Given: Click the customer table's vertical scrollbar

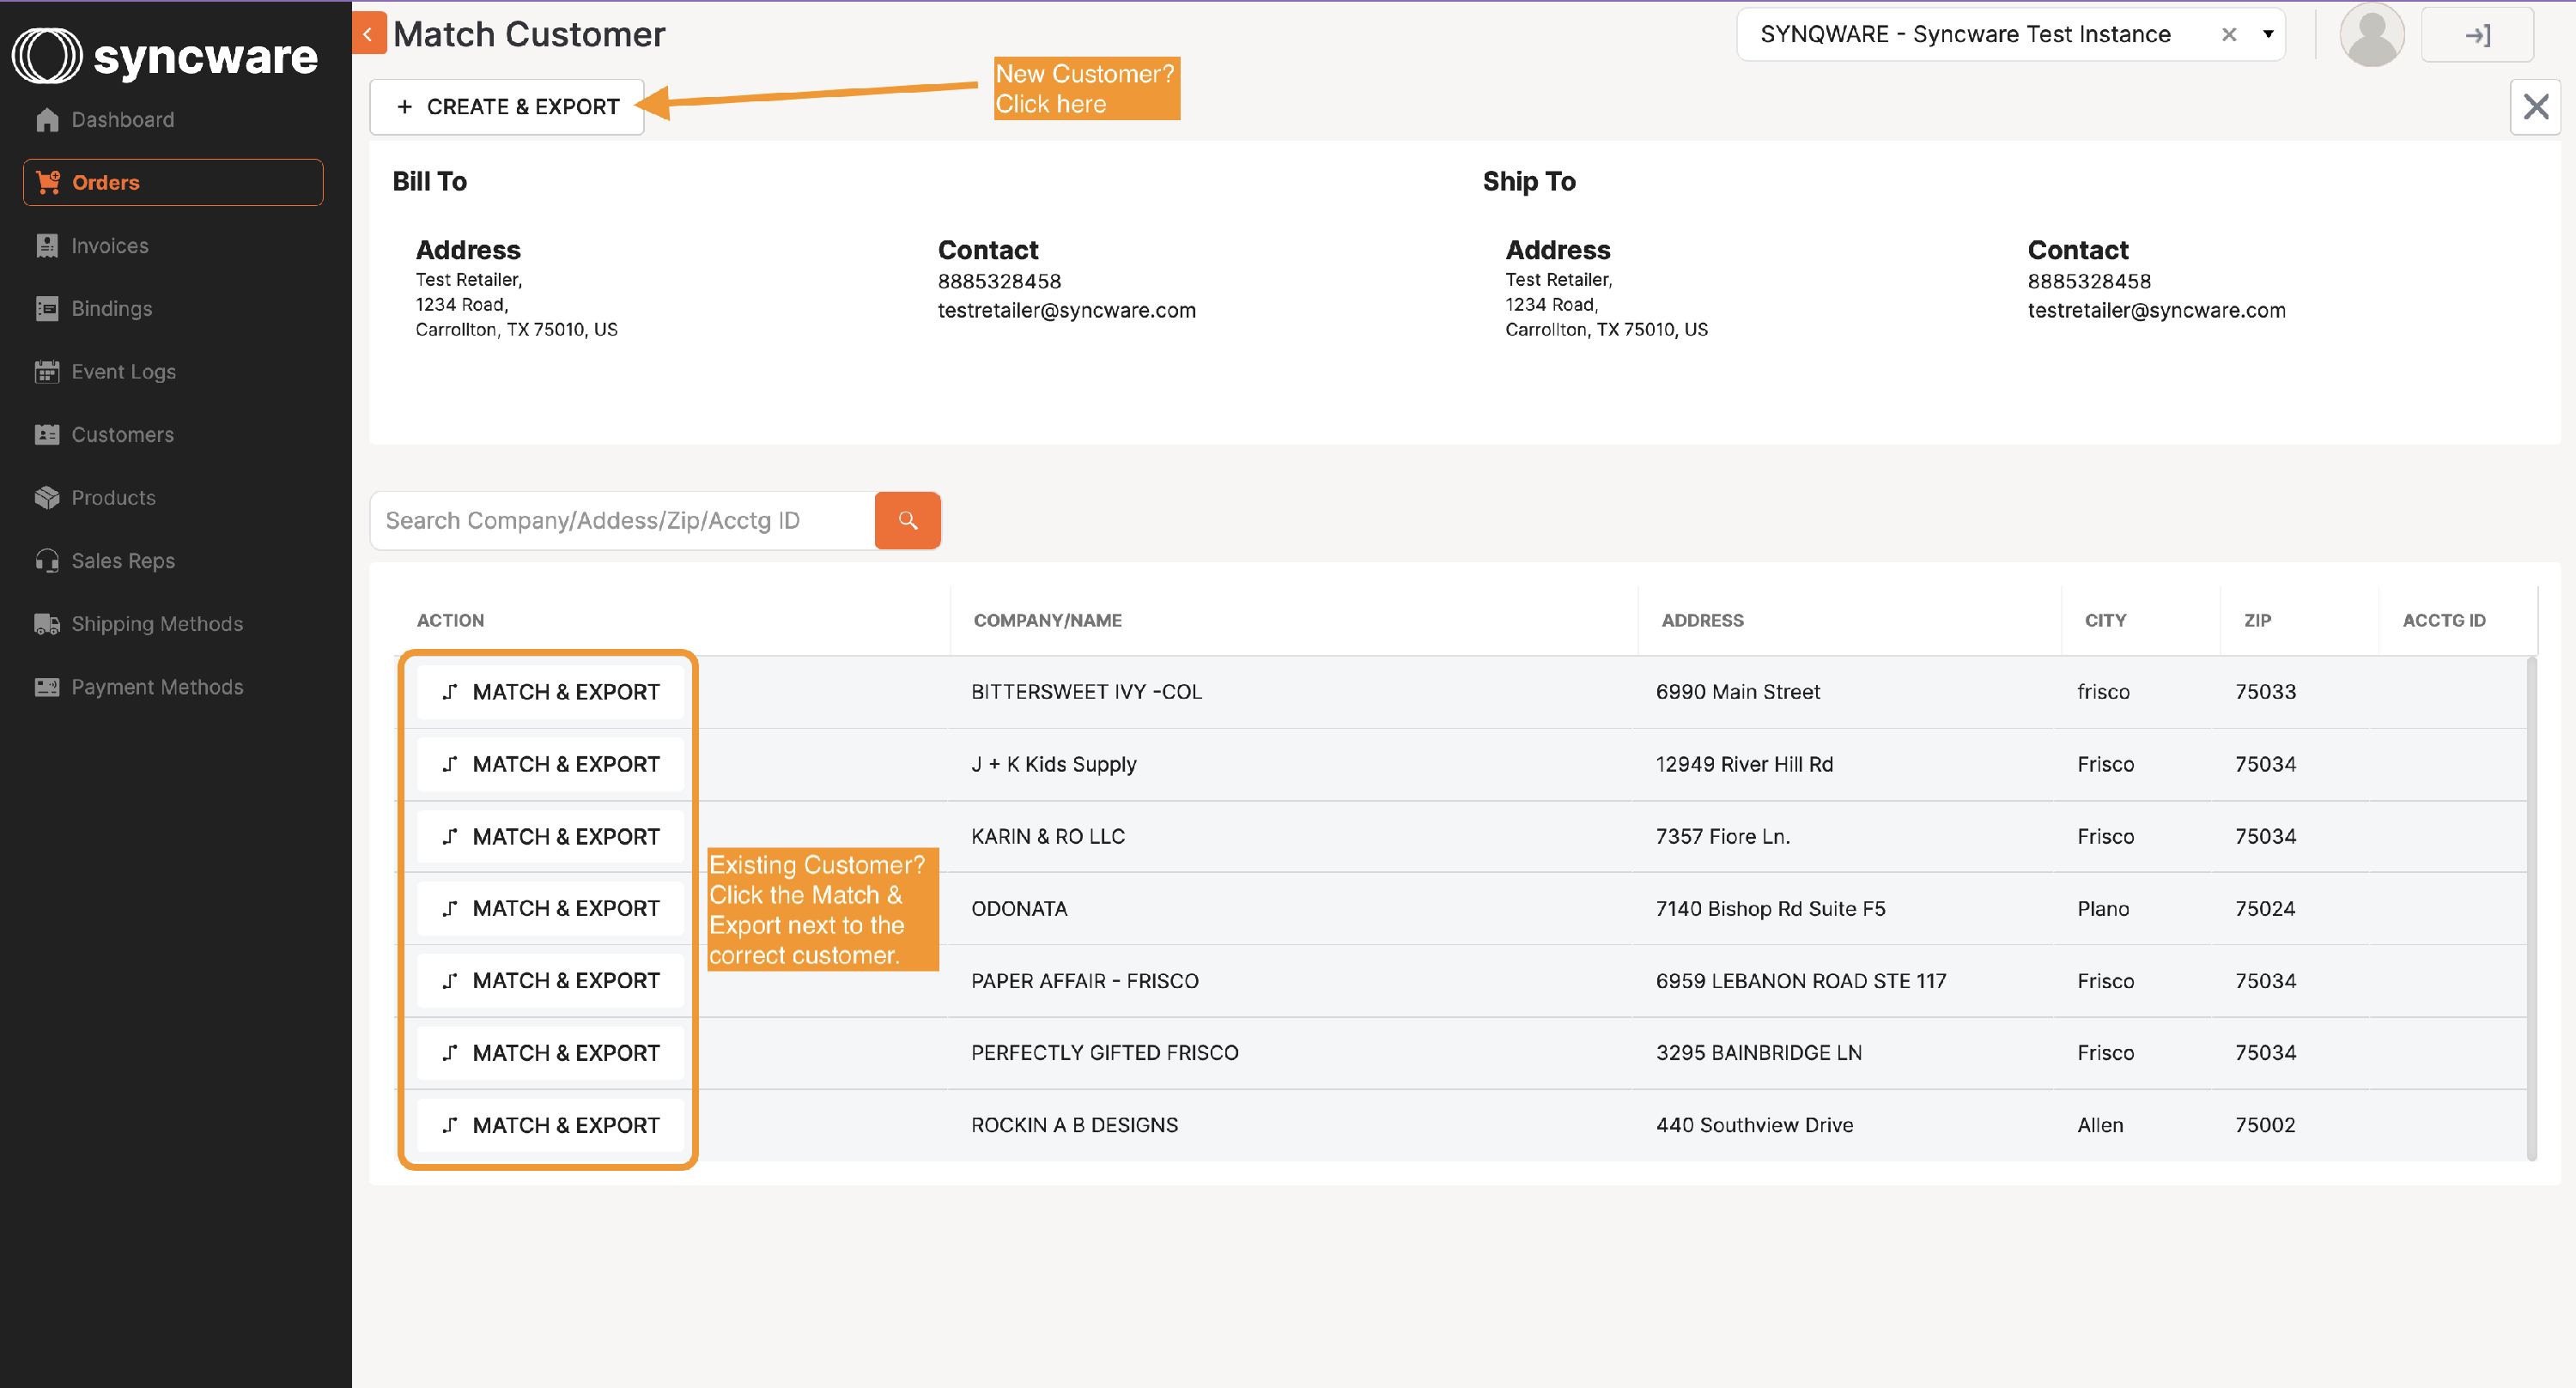Looking at the screenshot, I should tap(2531, 907).
